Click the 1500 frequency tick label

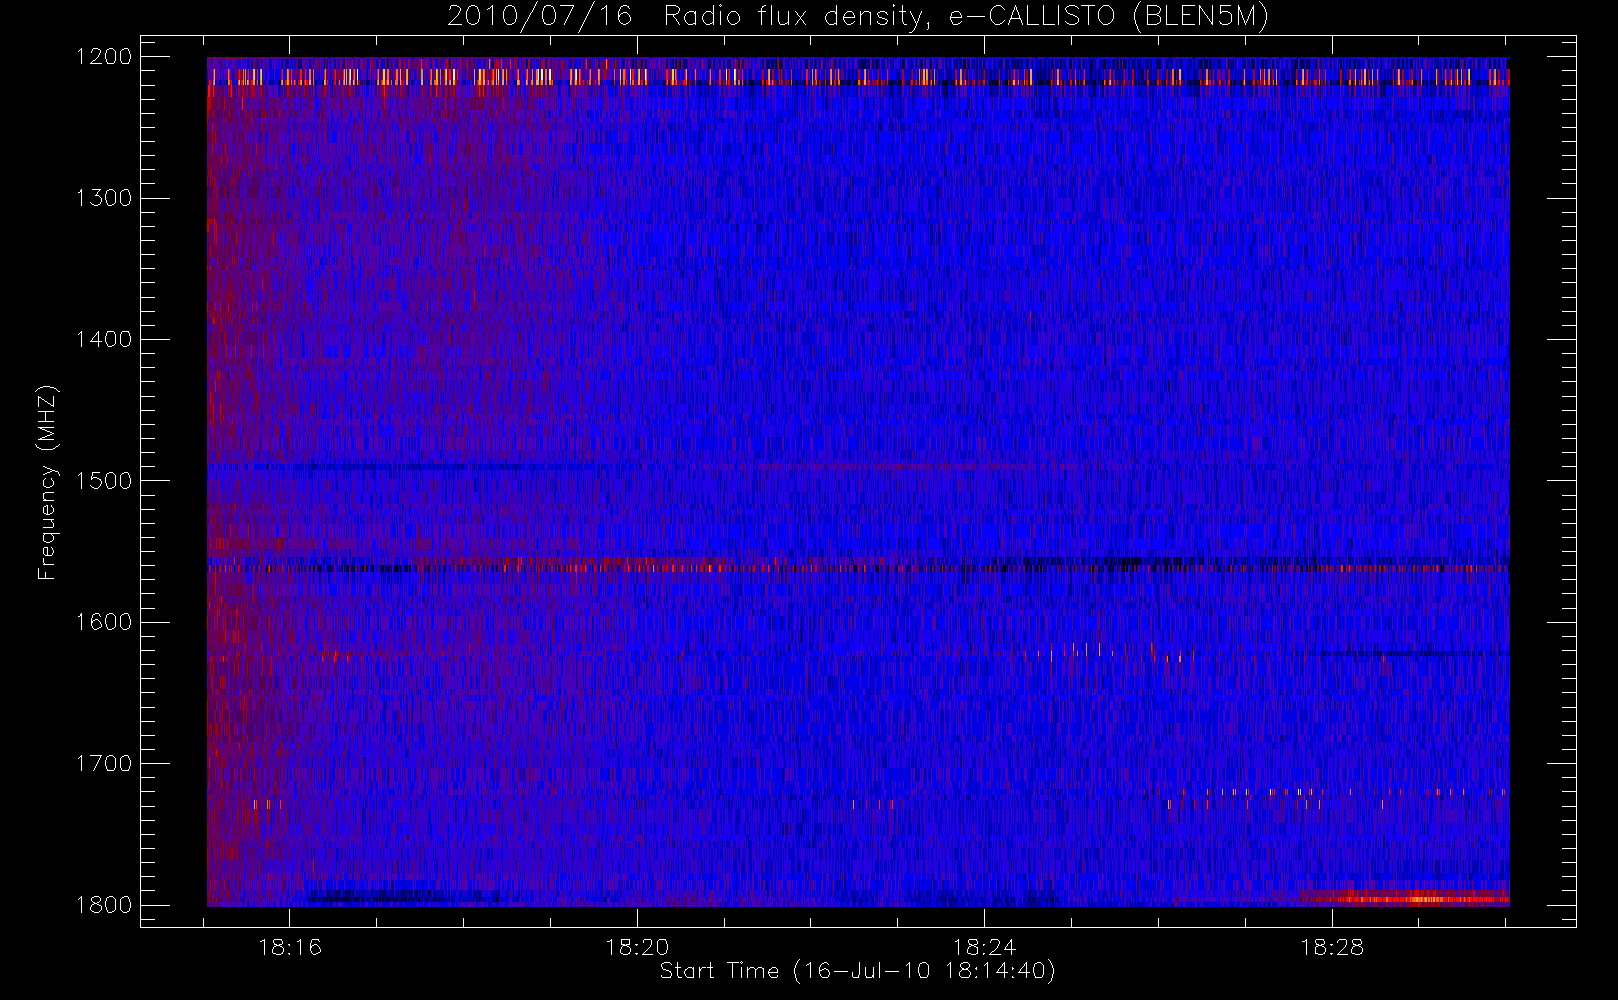(x=104, y=481)
